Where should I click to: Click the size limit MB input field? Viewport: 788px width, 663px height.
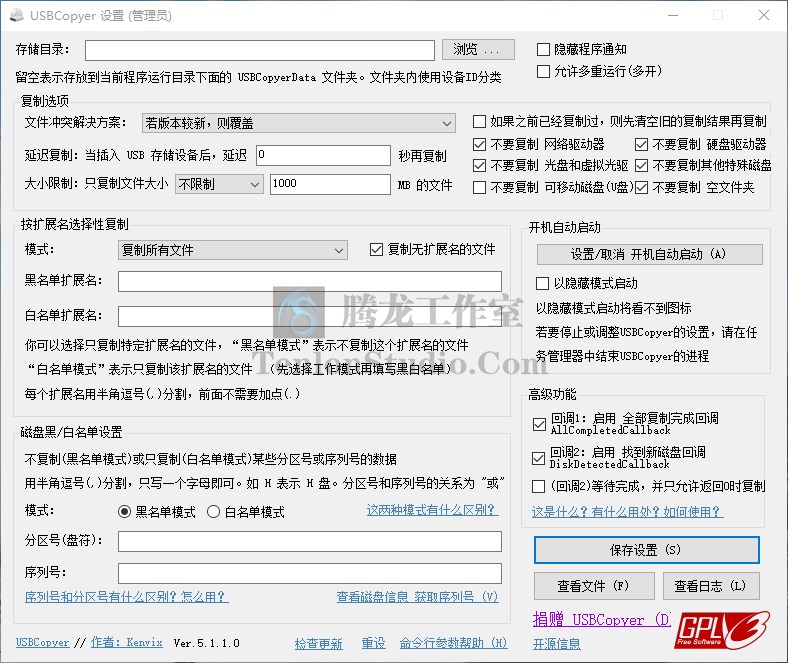coord(330,184)
